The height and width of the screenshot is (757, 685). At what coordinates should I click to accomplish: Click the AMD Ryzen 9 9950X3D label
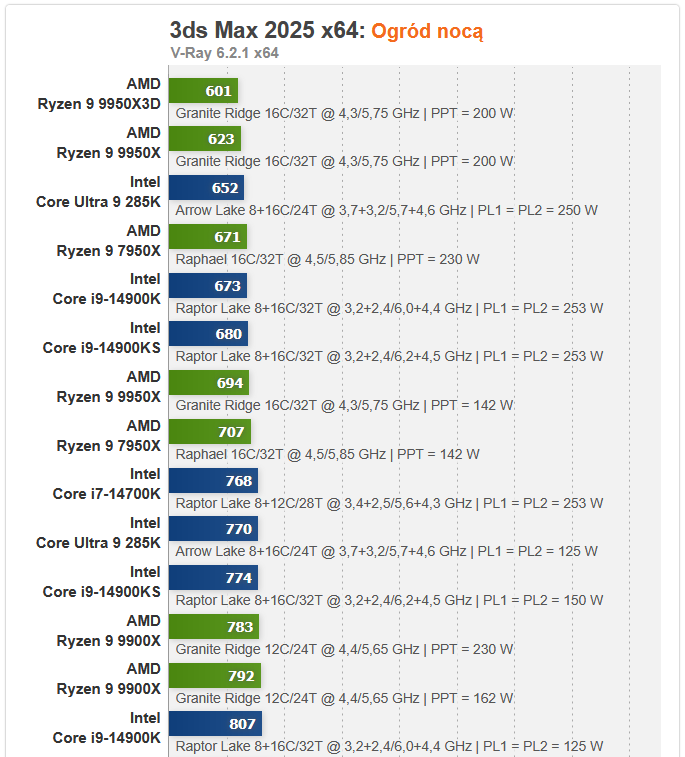[x=99, y=93]
